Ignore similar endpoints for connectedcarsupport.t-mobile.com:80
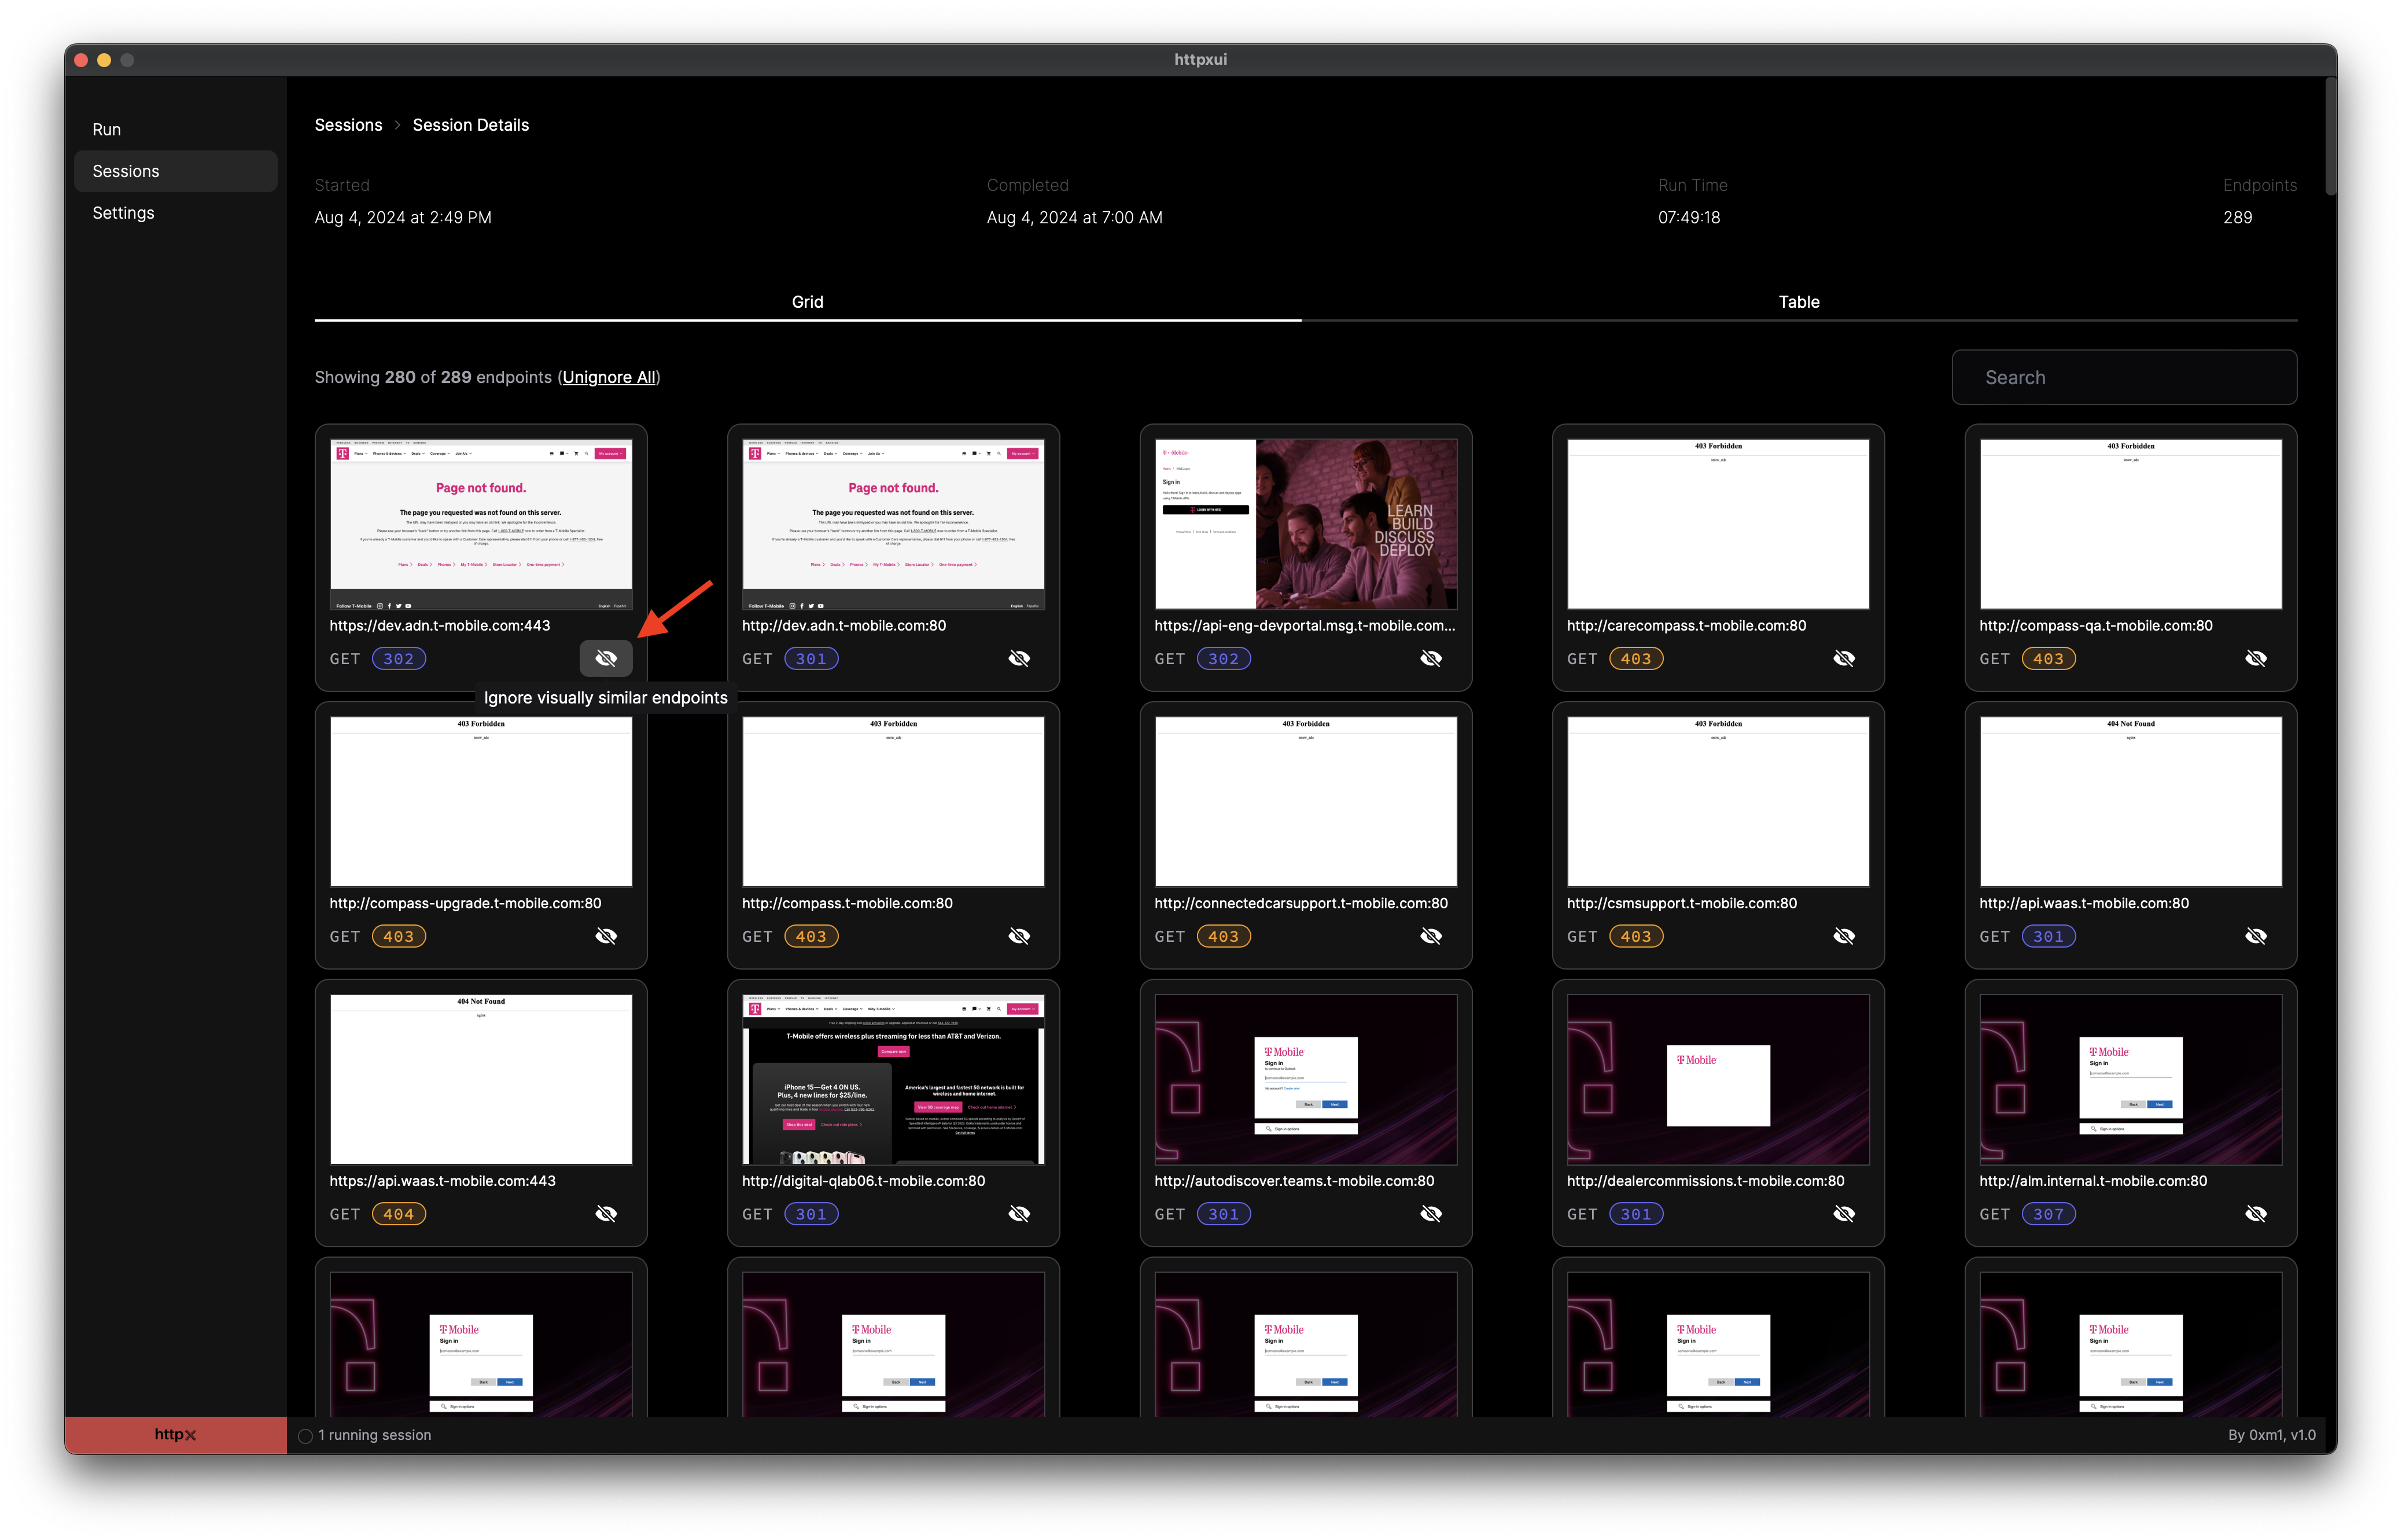This screenshot has width=2402, height=1540. coord(1431,936)
